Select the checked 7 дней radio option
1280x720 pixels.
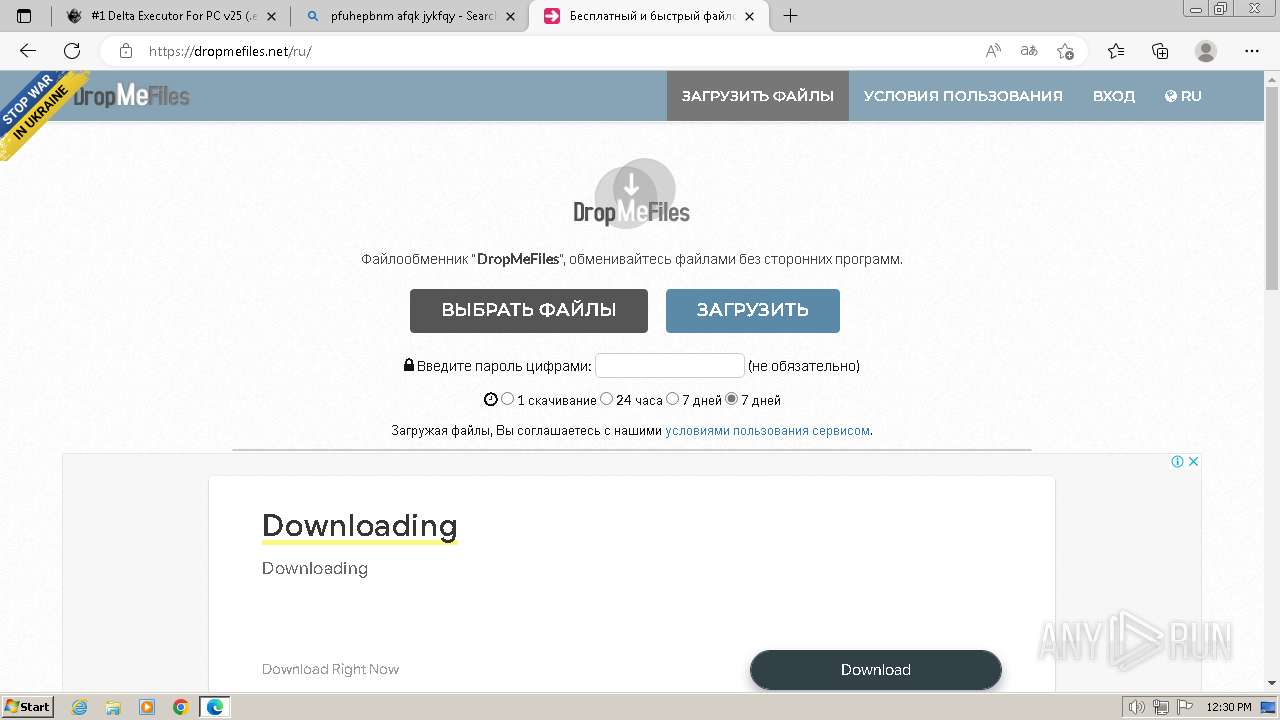coord(732,399)
